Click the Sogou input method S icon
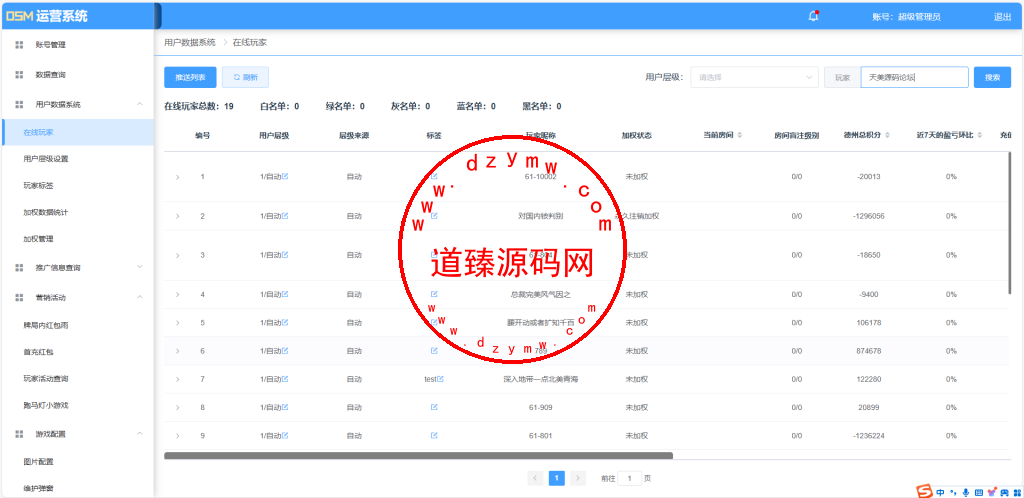This screenshot has width=1024, height=498. 923,491
